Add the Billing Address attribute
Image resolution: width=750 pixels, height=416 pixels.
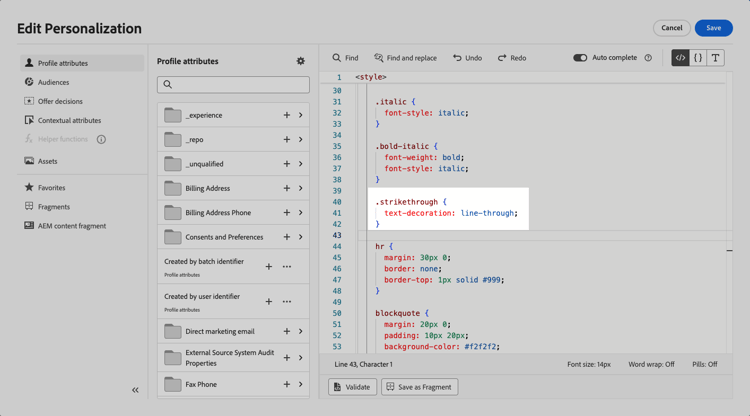point(286,188)
